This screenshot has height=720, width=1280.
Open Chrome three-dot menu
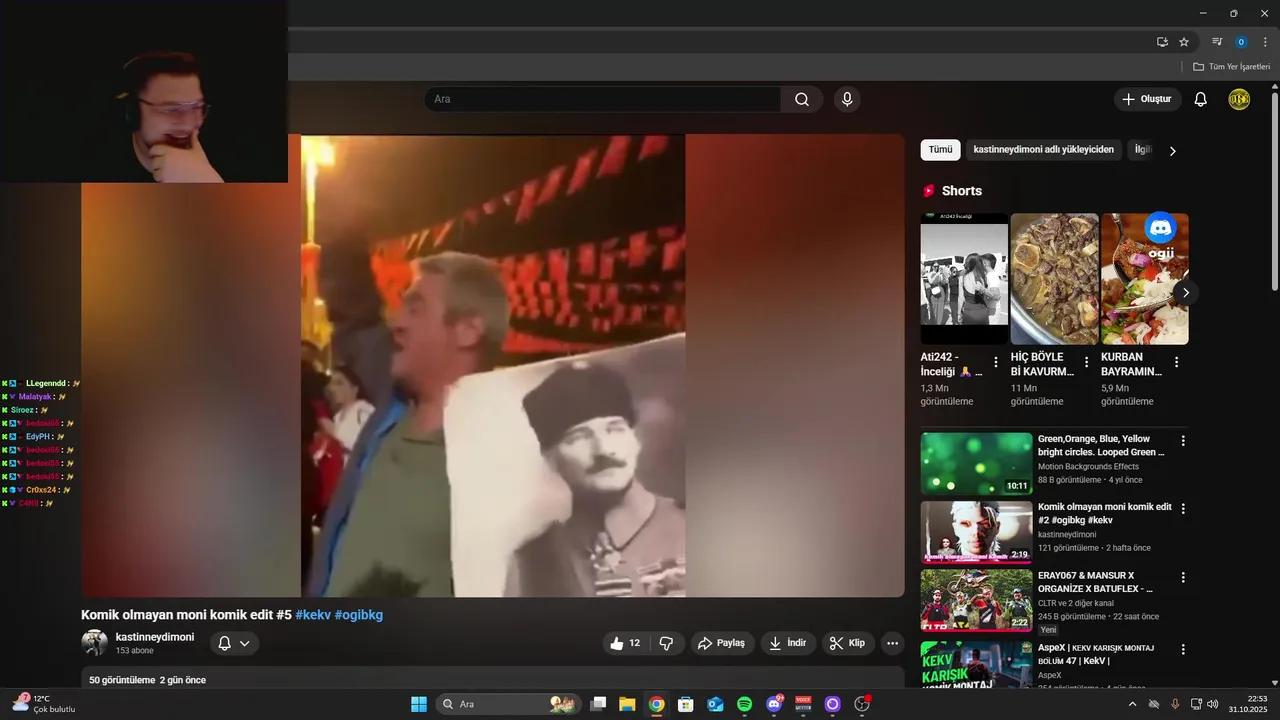pos(1265,42)
